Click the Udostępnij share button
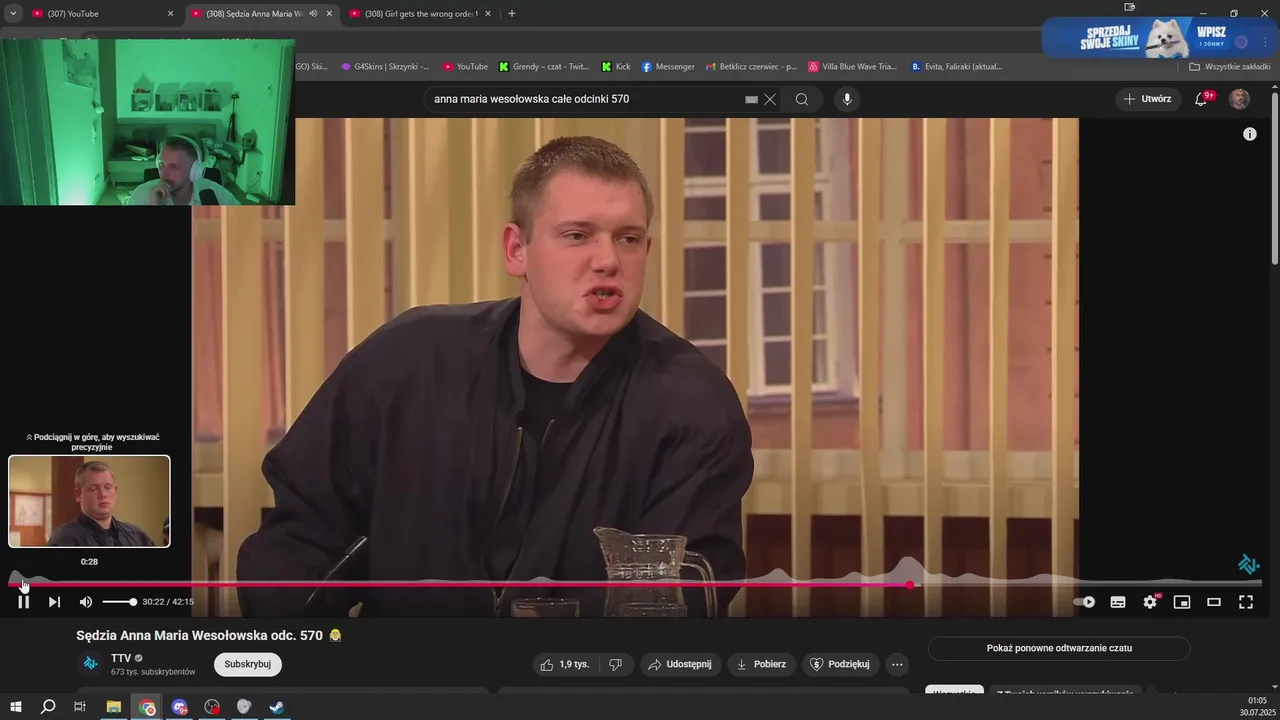Image resolution: width=1280 pixels, height=720 pixels. (x=679, y=664)
